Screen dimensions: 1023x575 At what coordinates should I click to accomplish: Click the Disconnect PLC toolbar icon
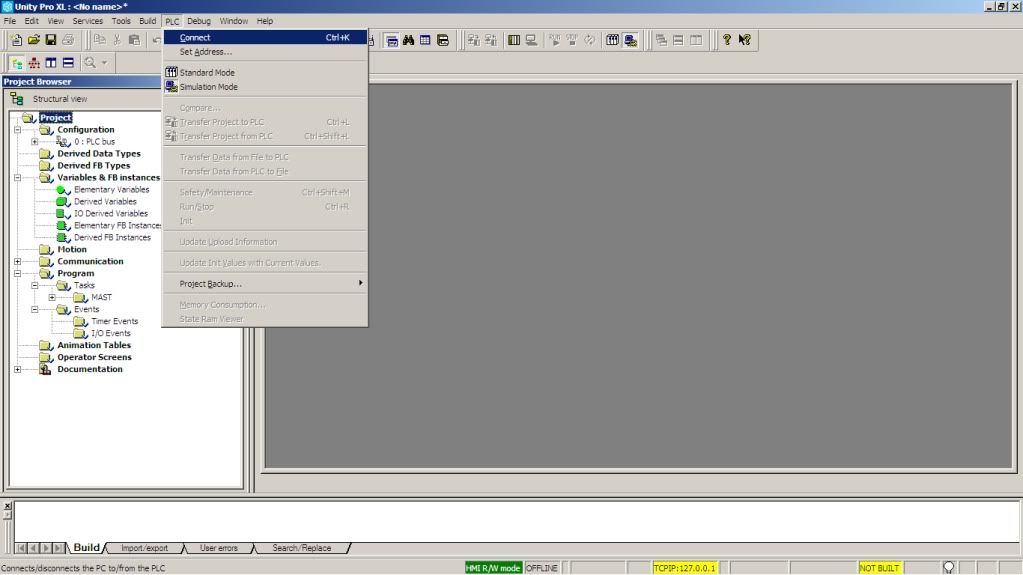(x=531, y=40)
